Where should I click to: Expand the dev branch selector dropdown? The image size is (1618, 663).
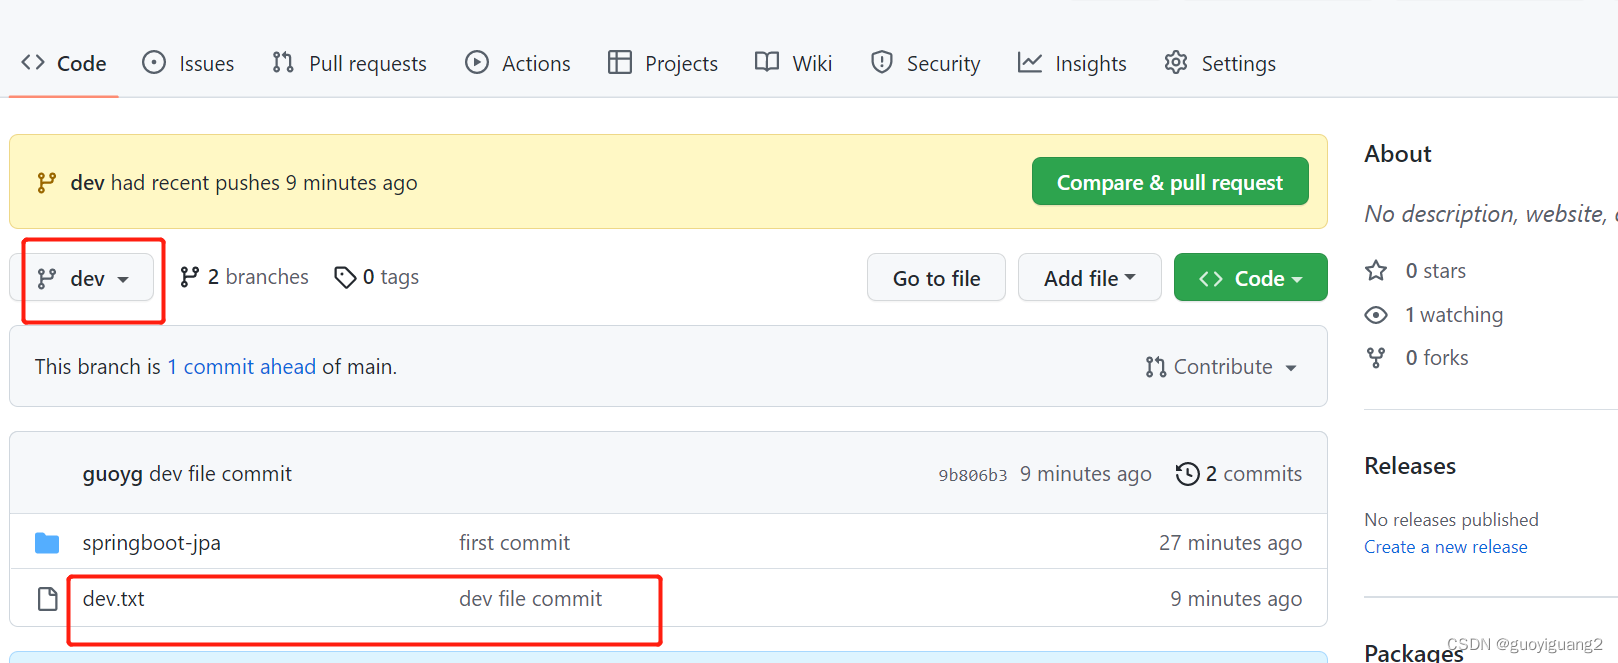click(83, 278)
